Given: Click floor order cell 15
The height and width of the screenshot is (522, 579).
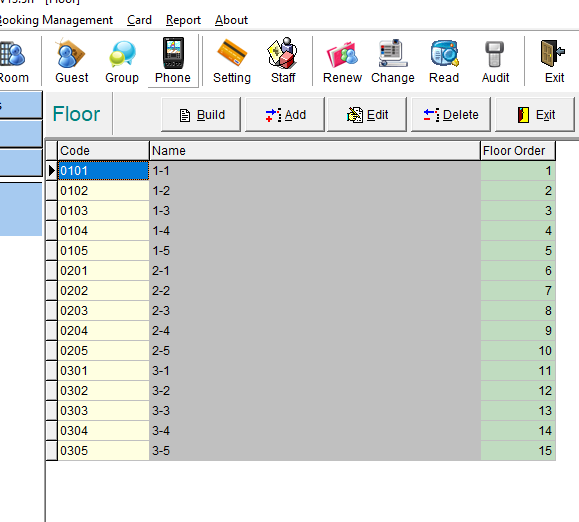Looking at the screenshot, I should 518,450.
